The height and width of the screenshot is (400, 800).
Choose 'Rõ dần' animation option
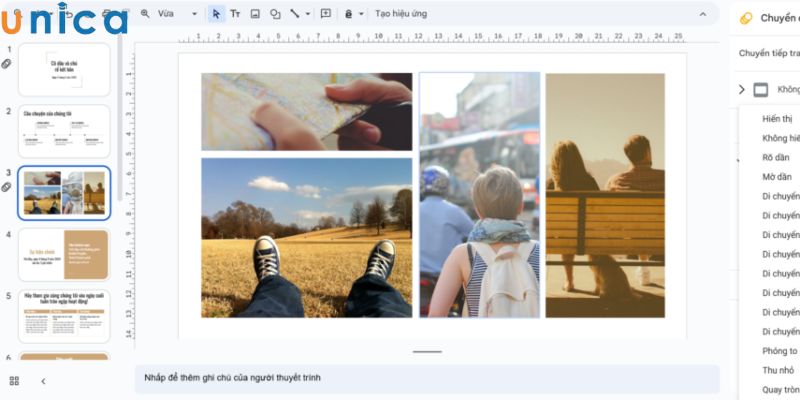coord(776,158)
